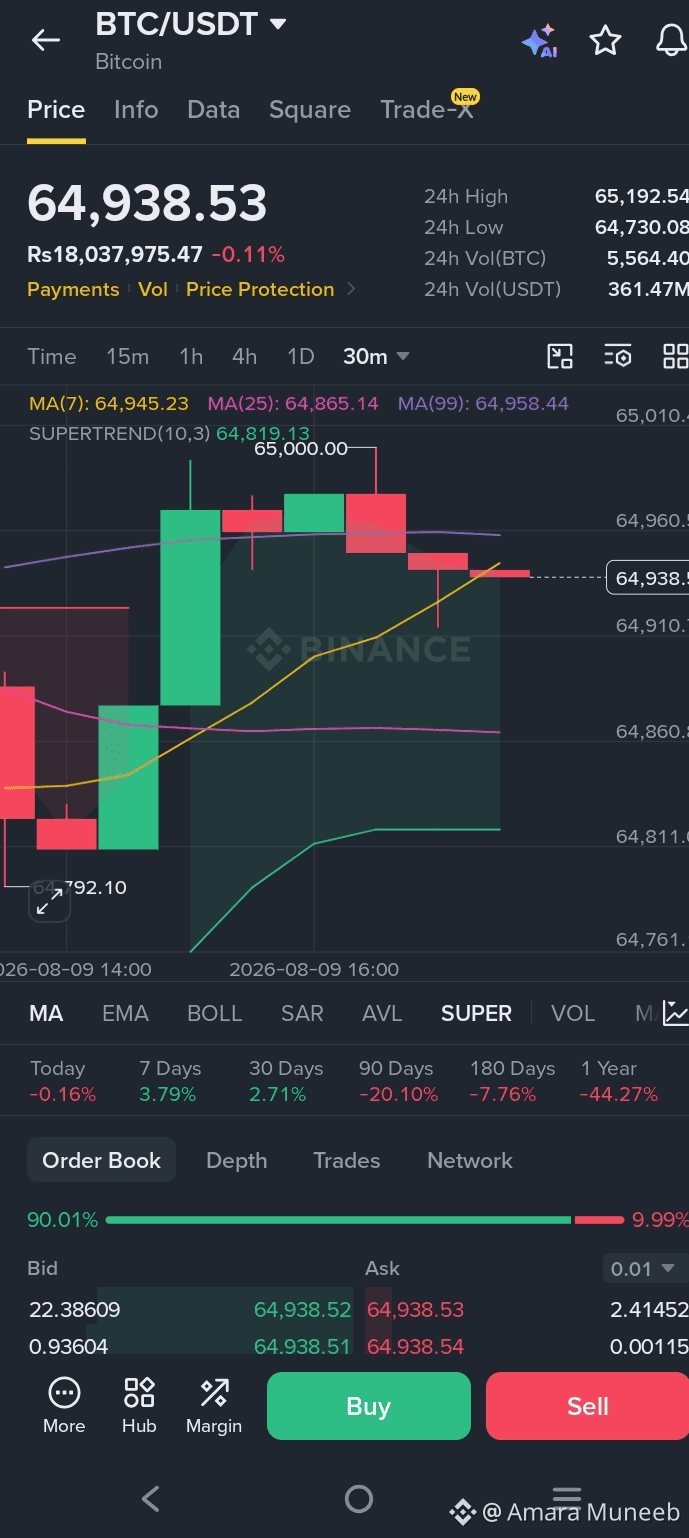
Task: Click the bid/ask ratio bar
Action: click(364, 1220)
